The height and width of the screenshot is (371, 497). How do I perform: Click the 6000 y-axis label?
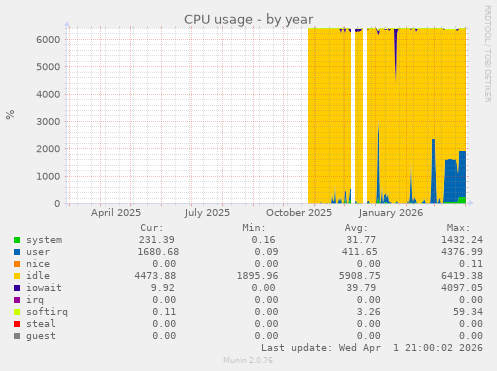[x=48, y=39]
